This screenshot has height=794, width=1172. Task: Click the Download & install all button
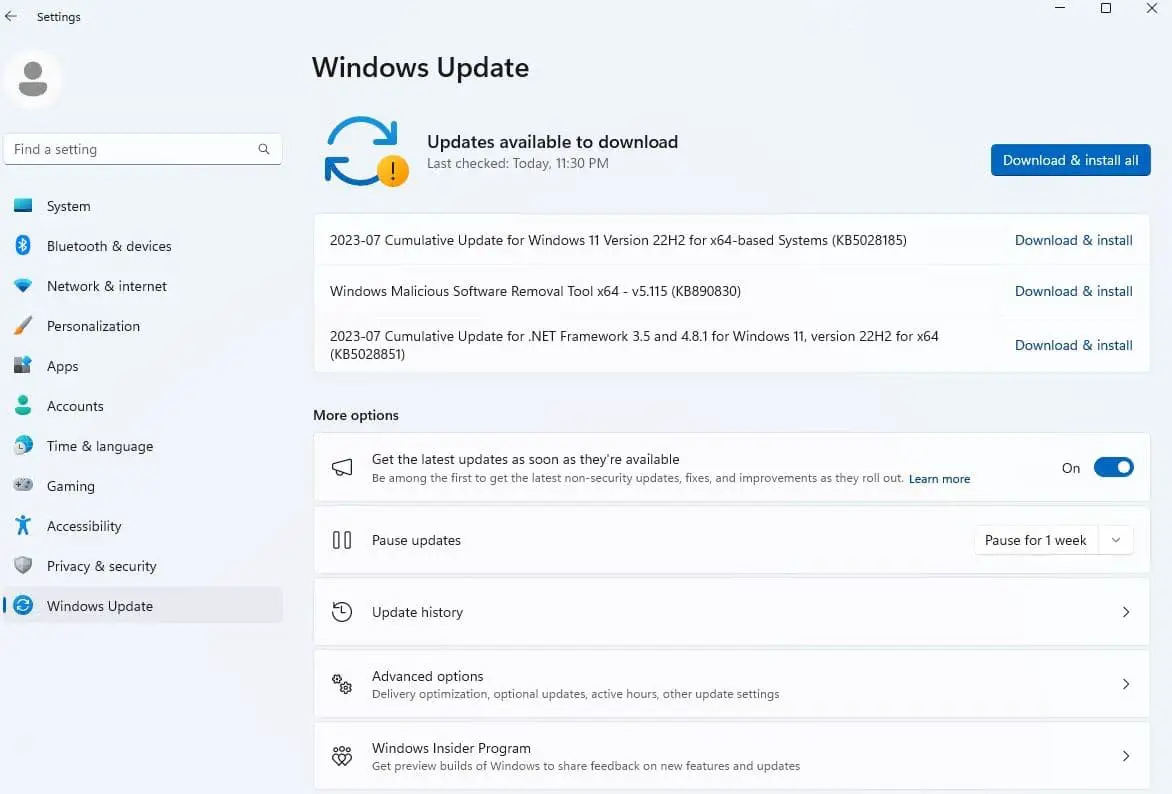[x=1070, y=160]
